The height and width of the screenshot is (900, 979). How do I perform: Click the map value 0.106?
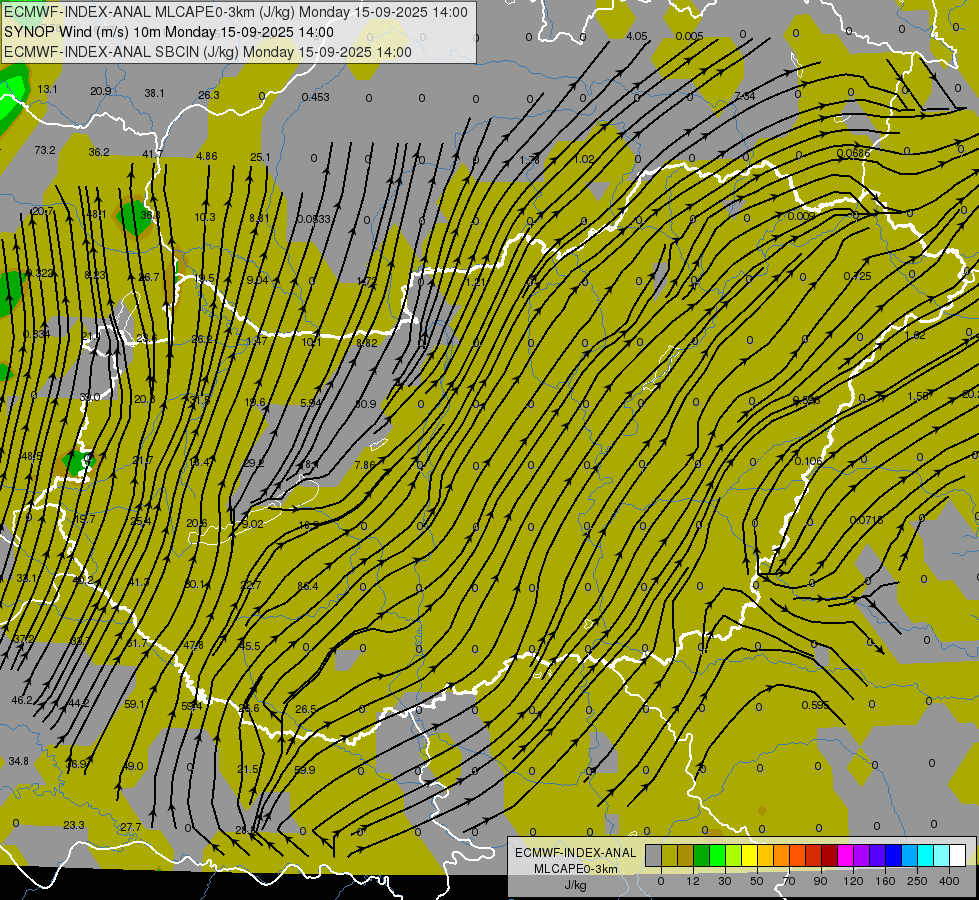pos(809,461)
